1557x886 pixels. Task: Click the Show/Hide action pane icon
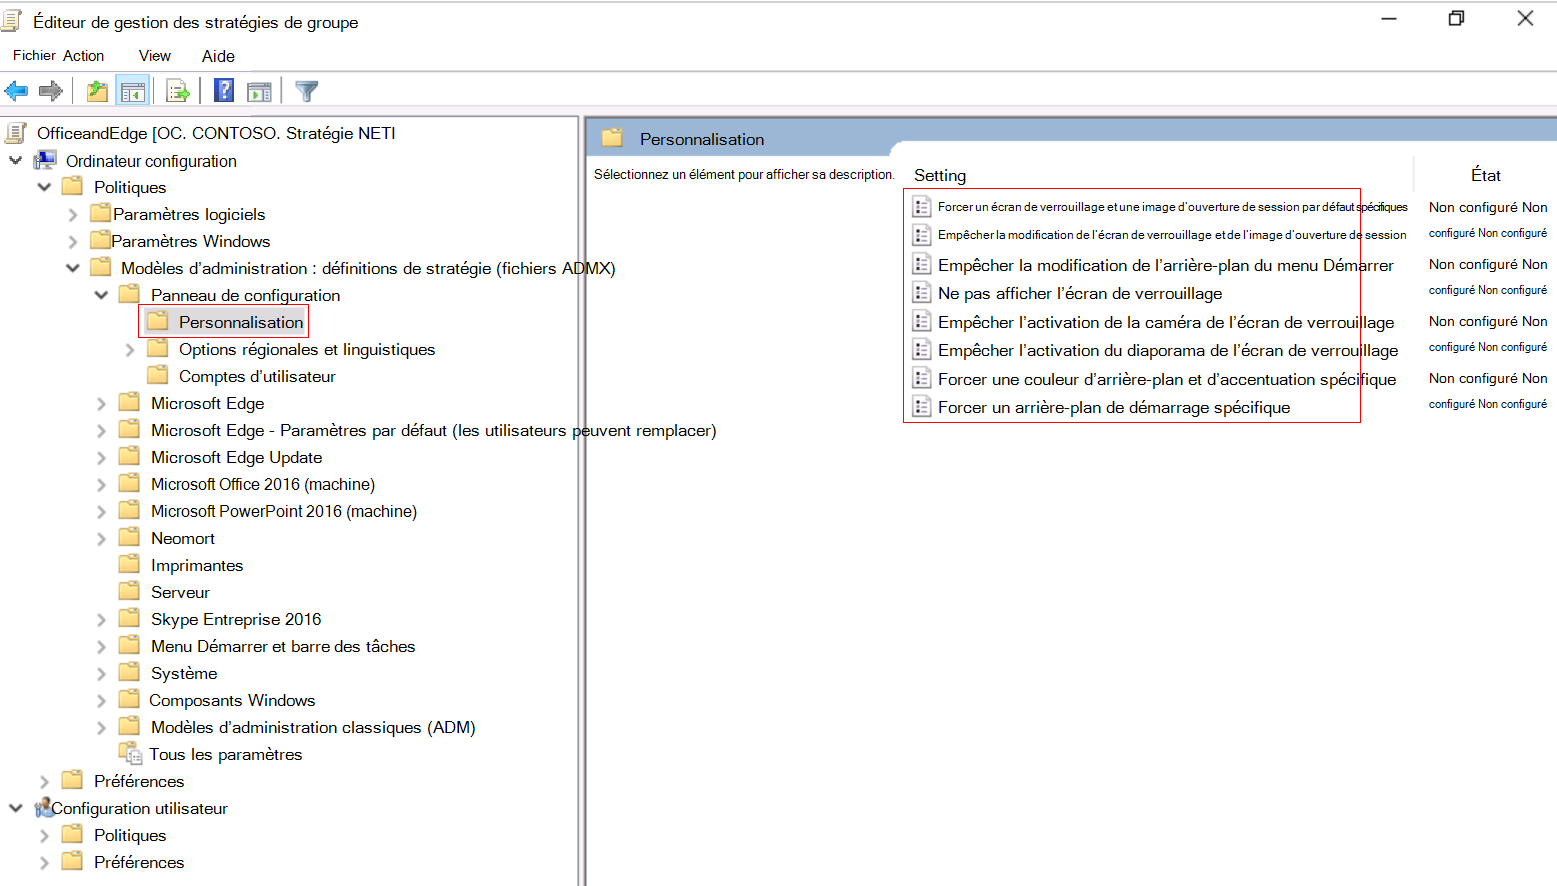260,90
